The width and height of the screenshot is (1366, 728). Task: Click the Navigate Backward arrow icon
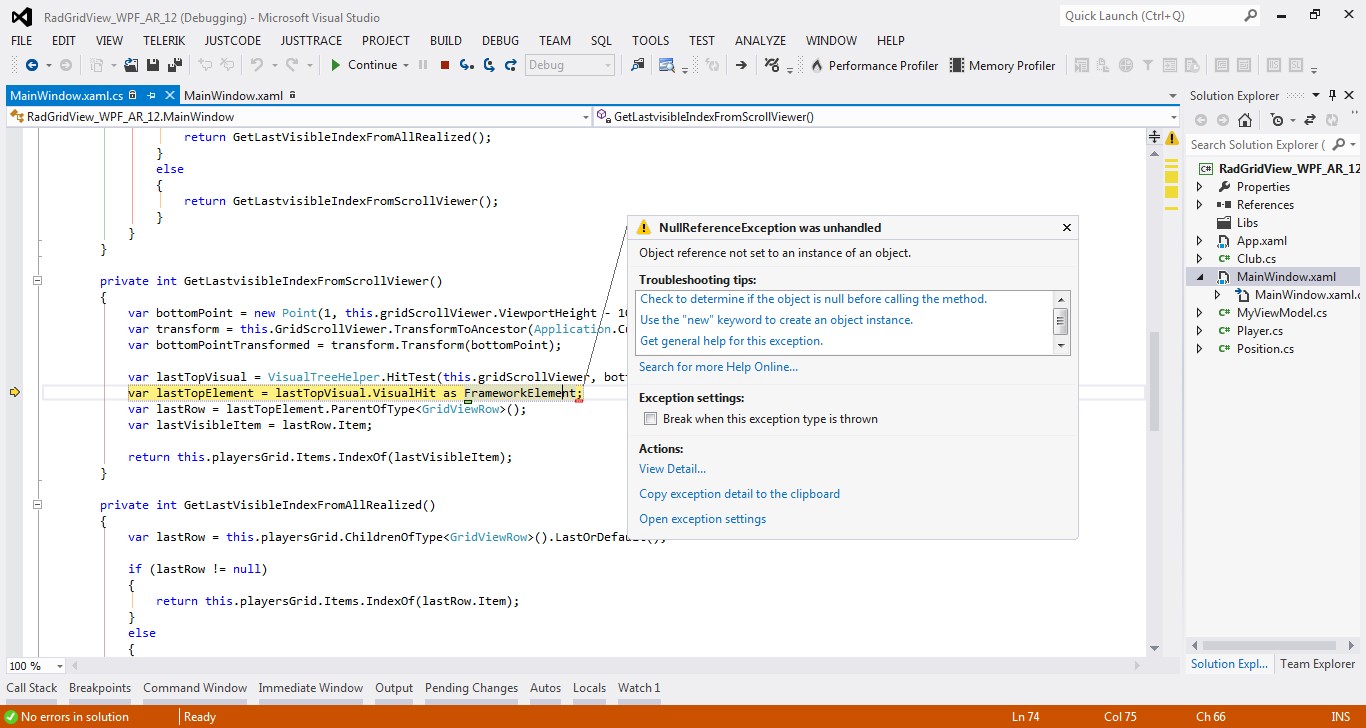coord(32,65)
